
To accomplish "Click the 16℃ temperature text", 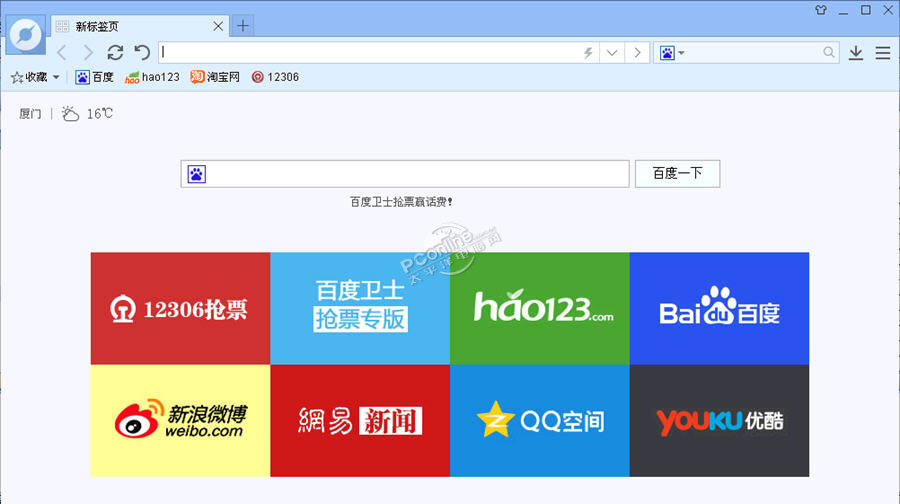I will tap(100, 114).
